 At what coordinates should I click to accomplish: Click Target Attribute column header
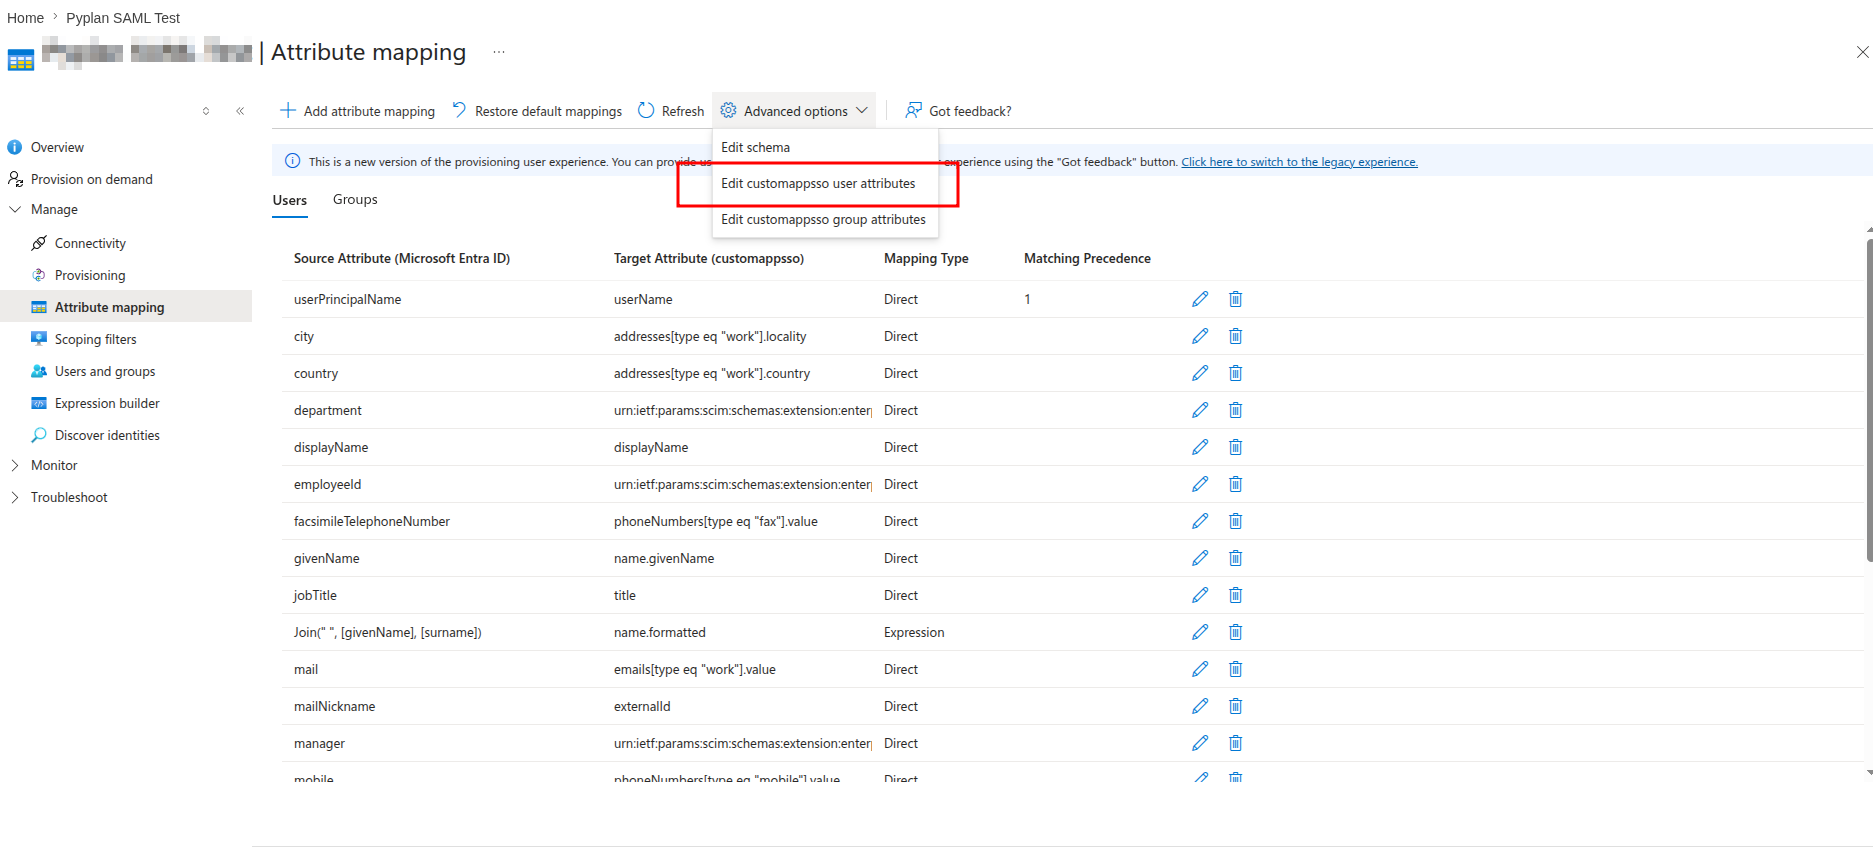[709, 258]
